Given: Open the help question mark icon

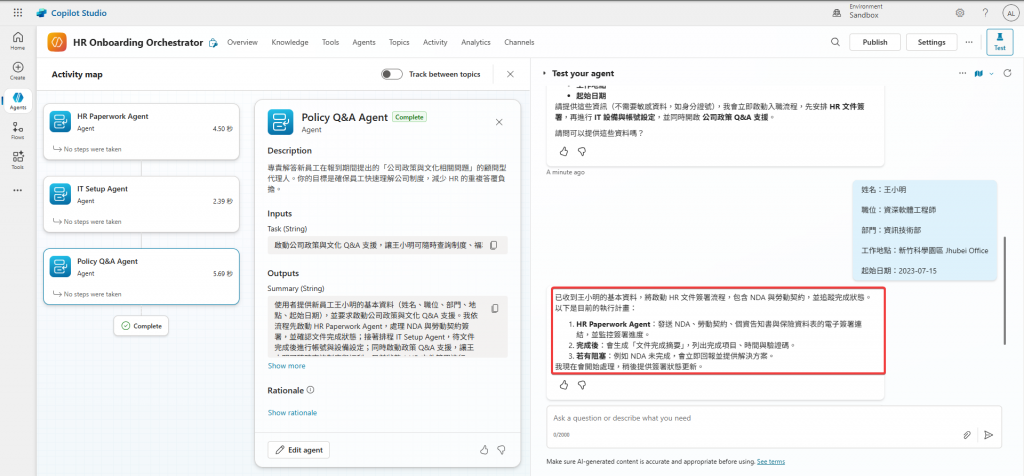Looking at the screenshot, I should (x=985, y=13).
